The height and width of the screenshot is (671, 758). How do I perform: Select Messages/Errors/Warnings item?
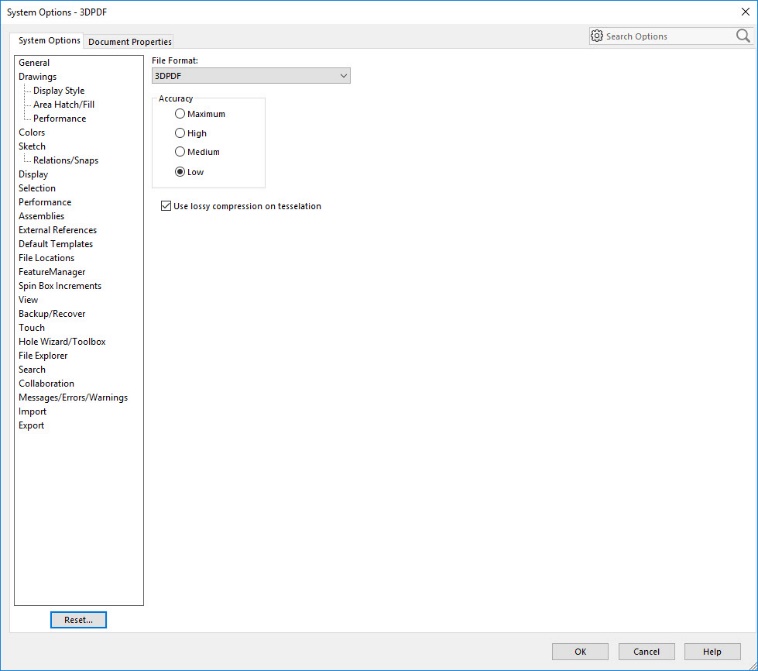click(x=73, y=398)
